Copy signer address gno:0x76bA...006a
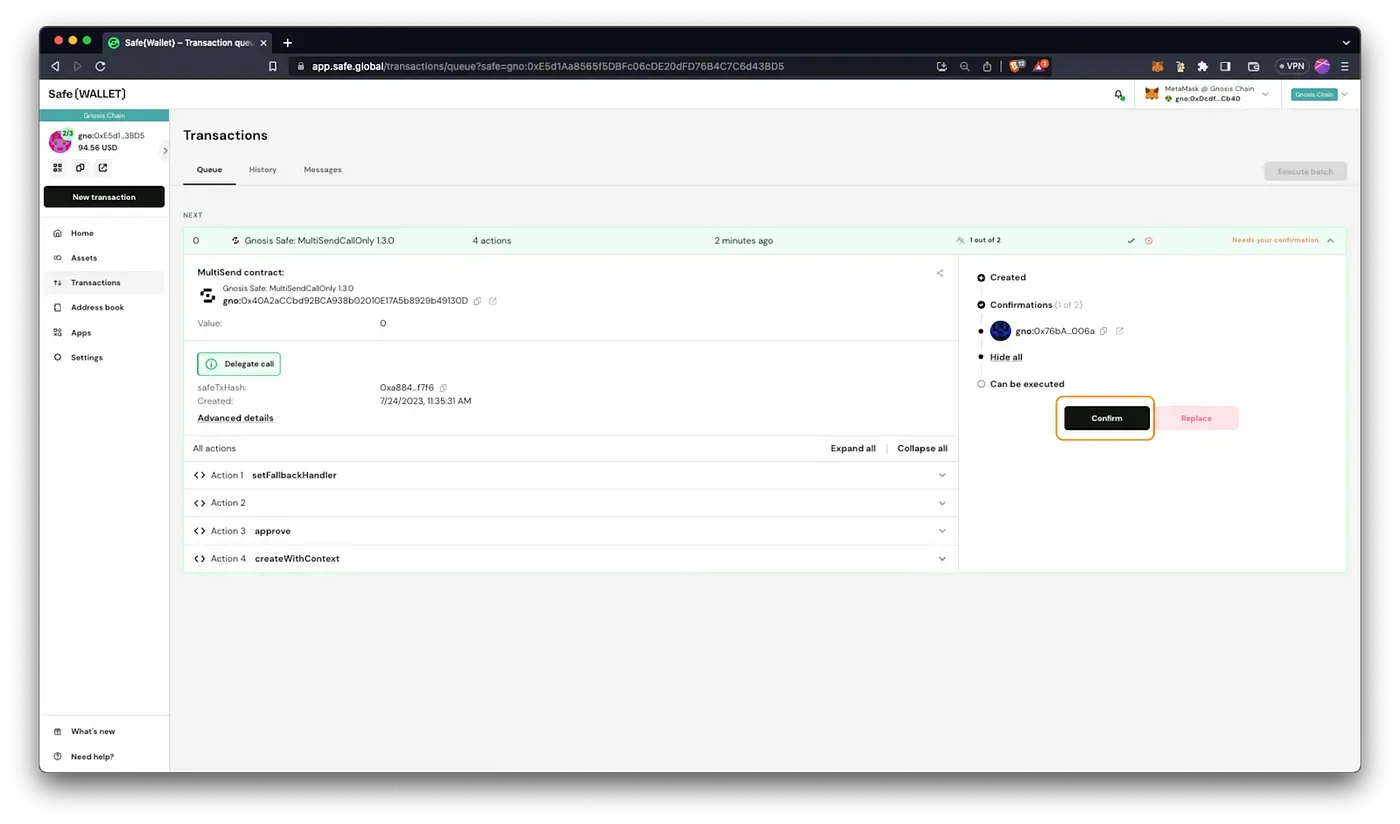 click(x=1103, y=331)
